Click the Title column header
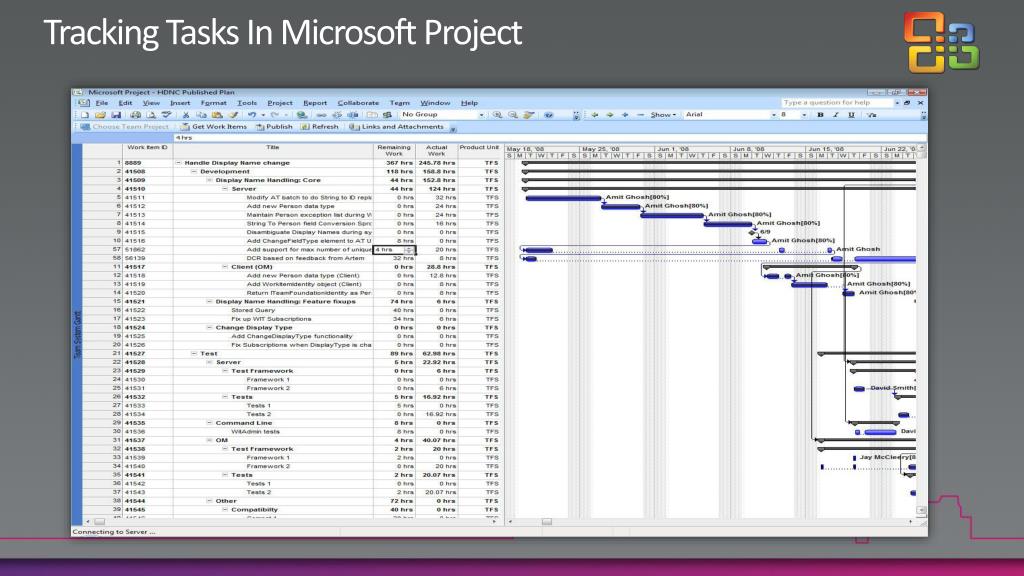Image resolution: width=1024 pixels, height=576 pixels. [x=273, y=151]
